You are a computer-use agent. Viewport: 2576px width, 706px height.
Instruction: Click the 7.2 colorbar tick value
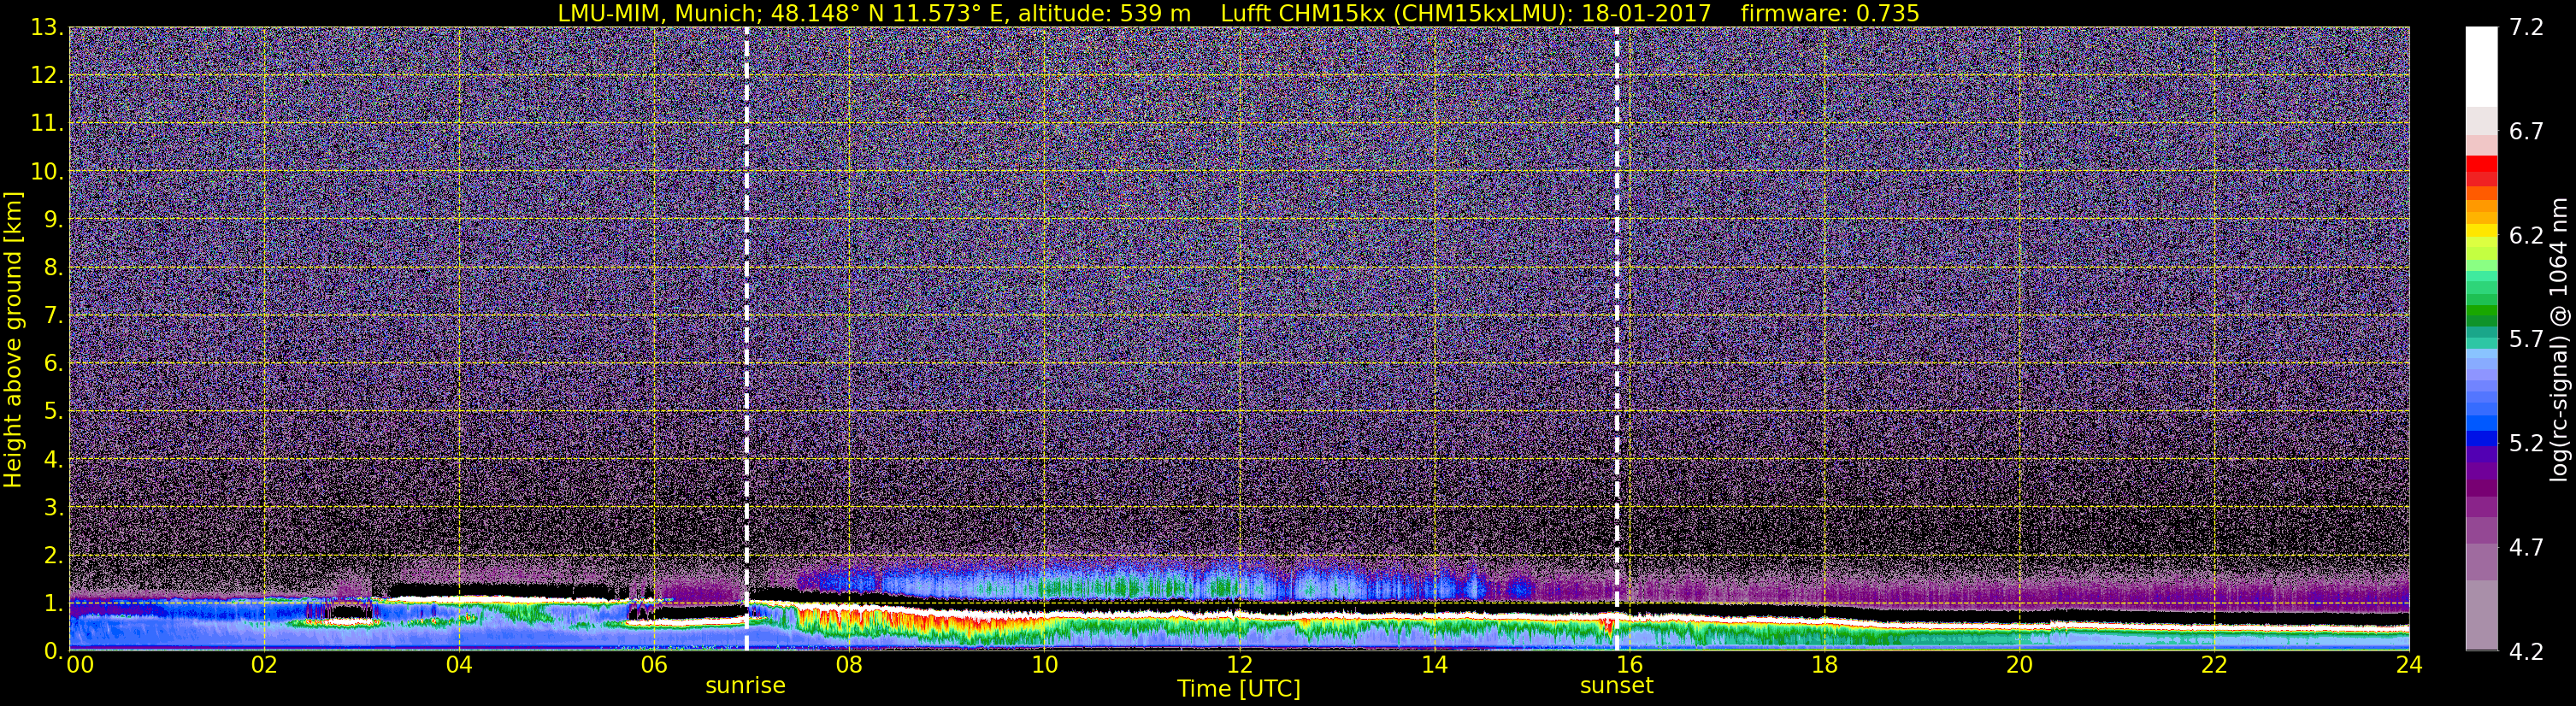[2526, 27]
